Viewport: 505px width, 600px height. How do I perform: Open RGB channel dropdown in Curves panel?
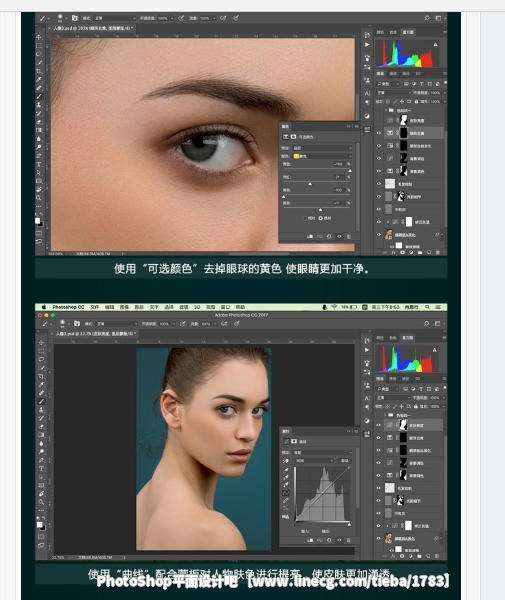click(x=314, y=461)
